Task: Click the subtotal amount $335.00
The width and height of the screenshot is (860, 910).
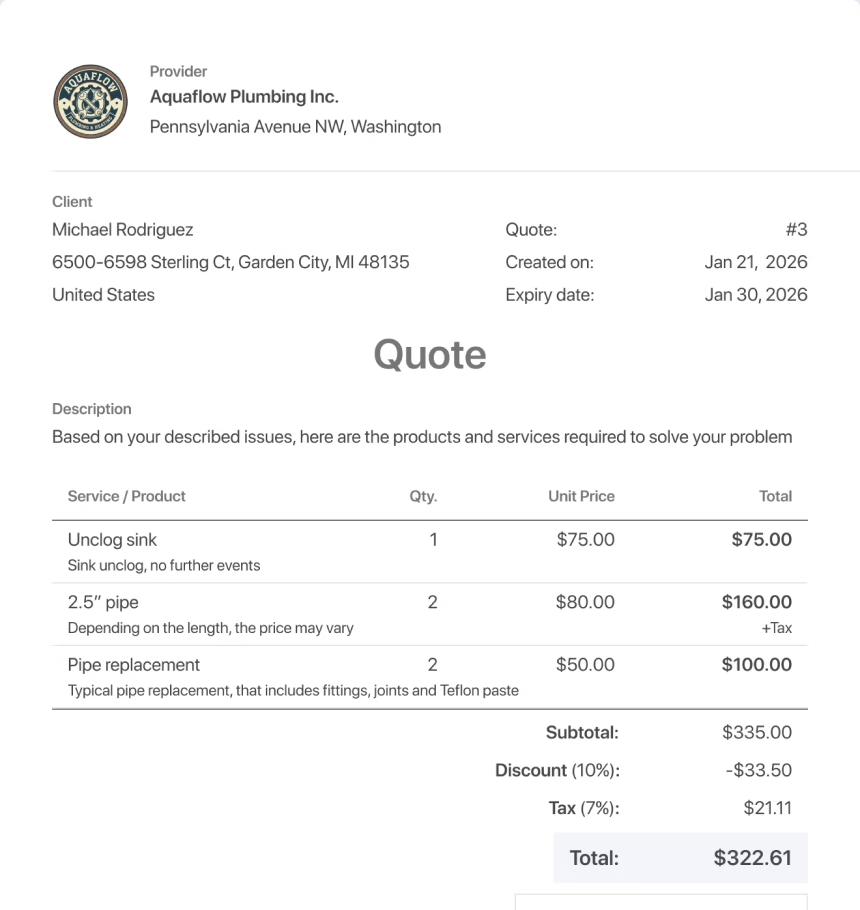Action: (756, 732)
